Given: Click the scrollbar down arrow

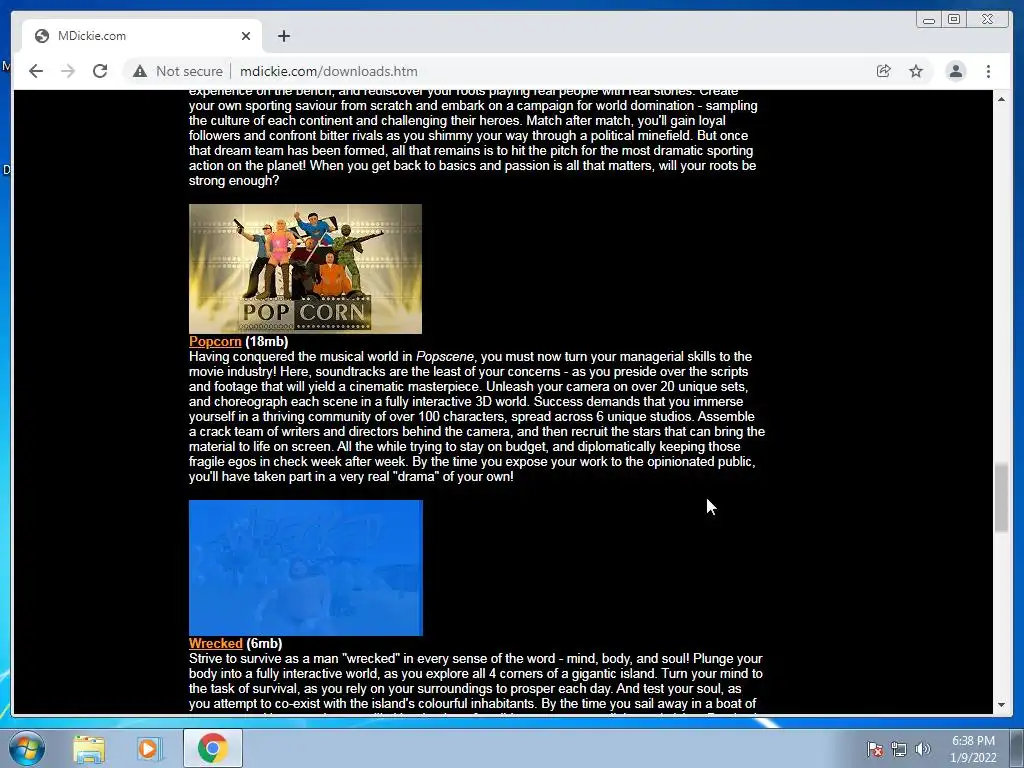Looking at the screenshot, I should (x=1001, y=705).
